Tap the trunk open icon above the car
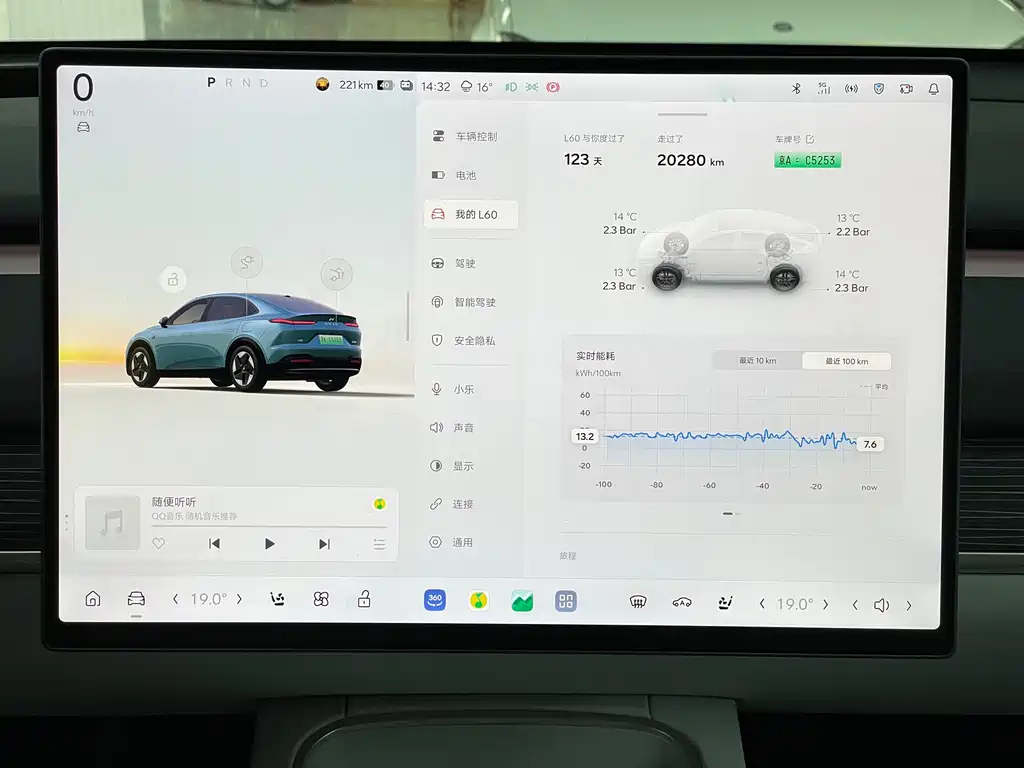This screenshot has height=768, width=1024. point(336,273)
